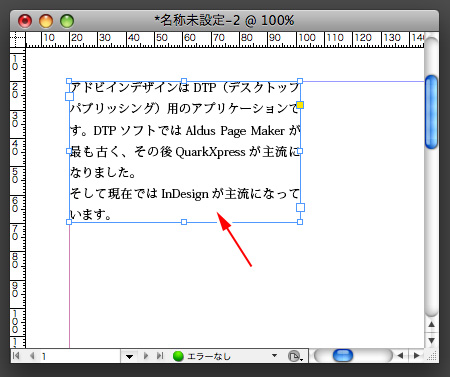Click the 50 mark on the vertical ruler
Image resolution: width=450 pixels, height=377 pixels.
(x=15, y=175)
